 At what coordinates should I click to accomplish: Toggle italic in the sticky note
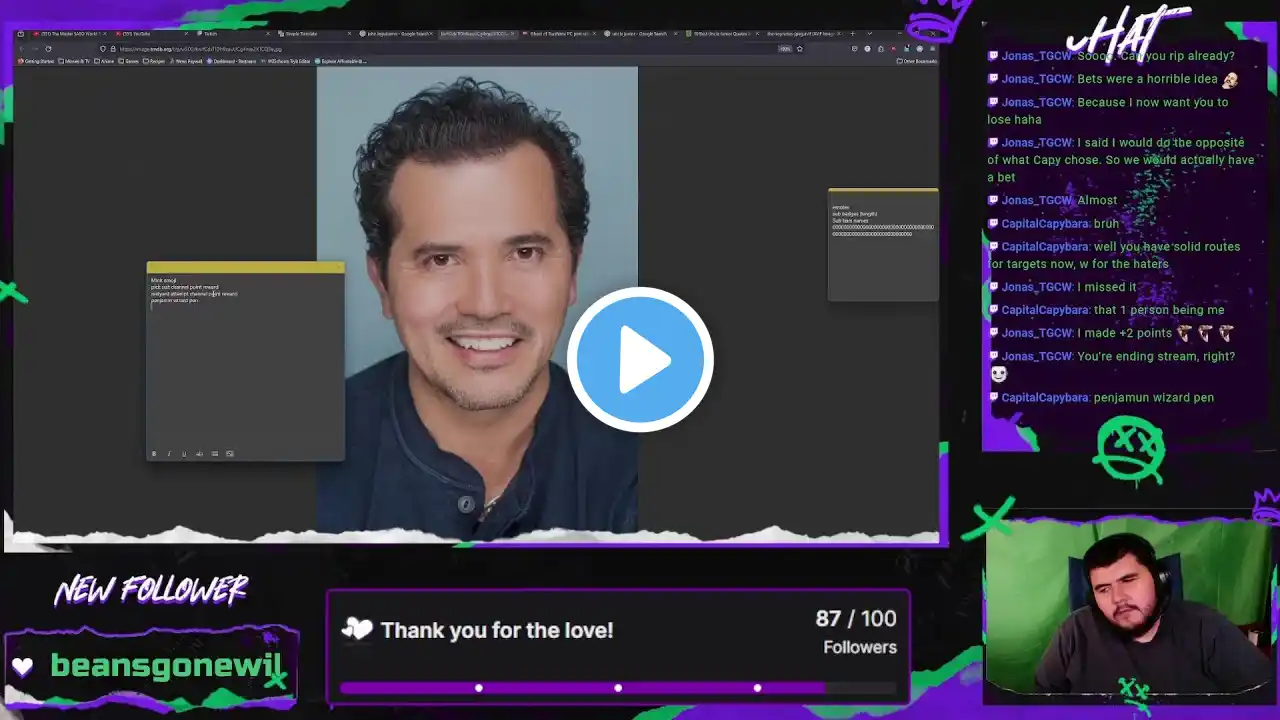pos(169,454)
